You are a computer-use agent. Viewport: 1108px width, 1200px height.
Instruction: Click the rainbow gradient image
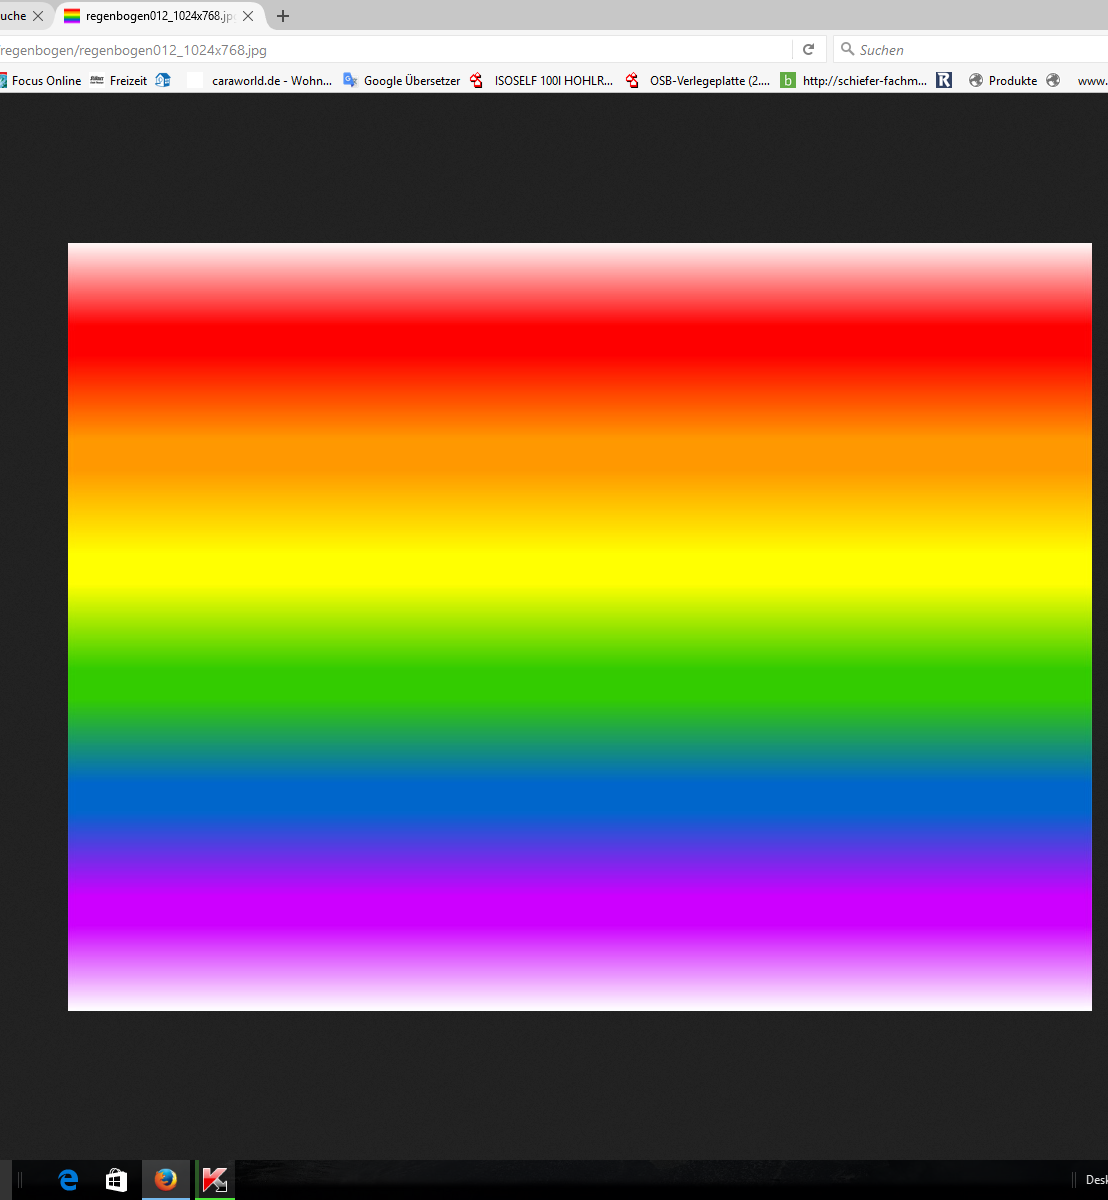580,627
